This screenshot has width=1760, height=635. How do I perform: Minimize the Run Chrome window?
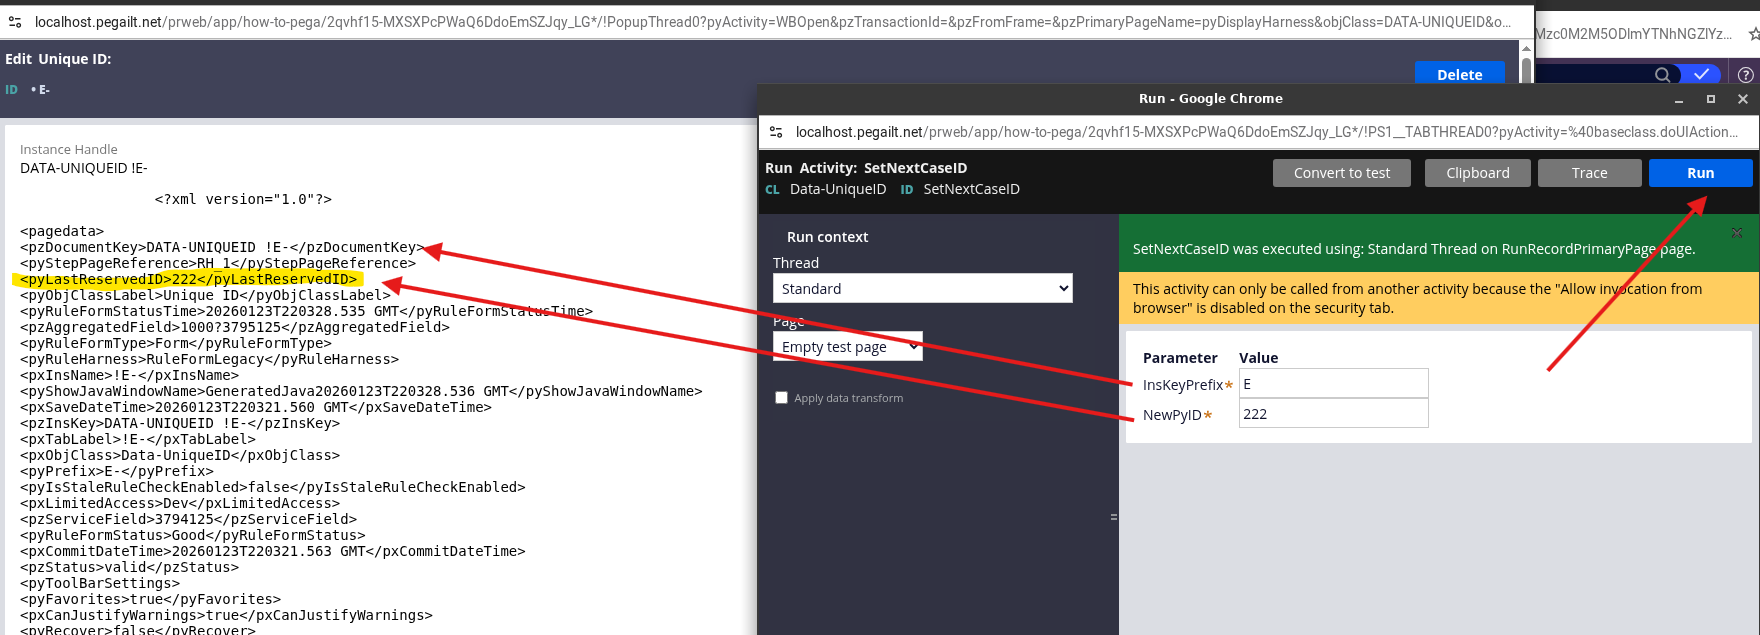click(1679, 99)
